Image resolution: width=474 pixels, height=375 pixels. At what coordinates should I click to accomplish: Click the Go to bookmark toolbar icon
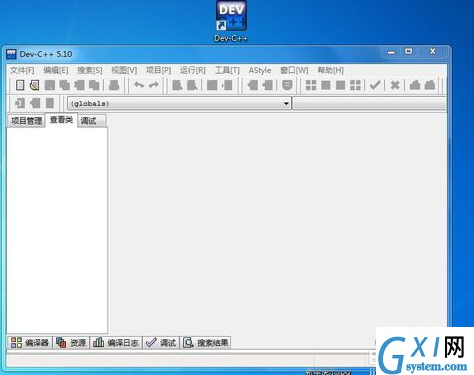pos(50,103)
